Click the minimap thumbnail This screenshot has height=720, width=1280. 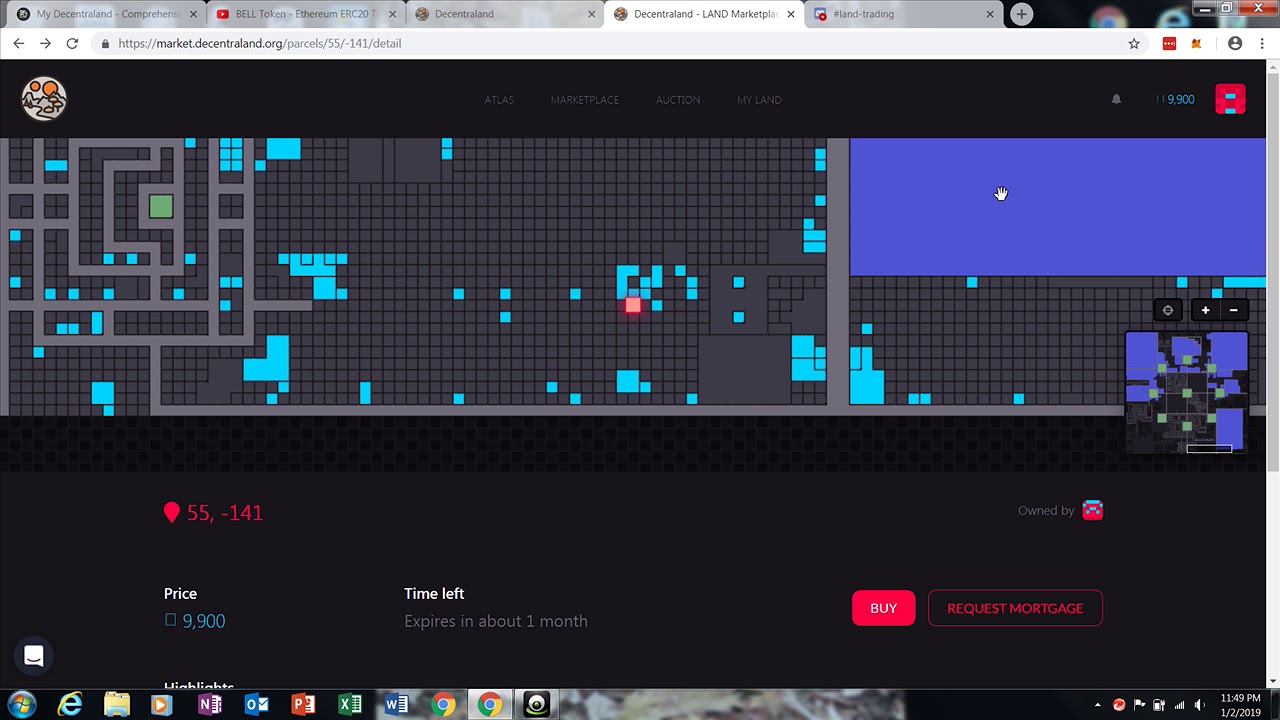point(1187,392)
